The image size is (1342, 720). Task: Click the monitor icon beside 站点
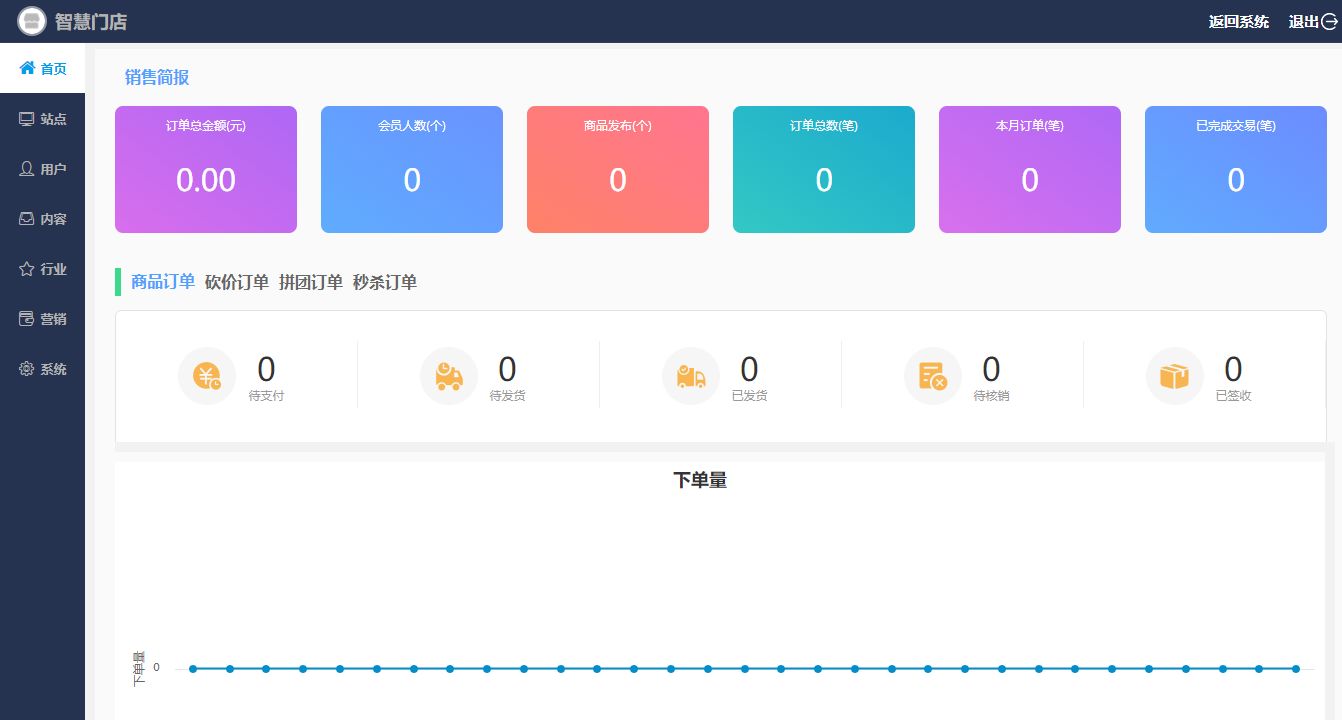click(x=27, y=118)
